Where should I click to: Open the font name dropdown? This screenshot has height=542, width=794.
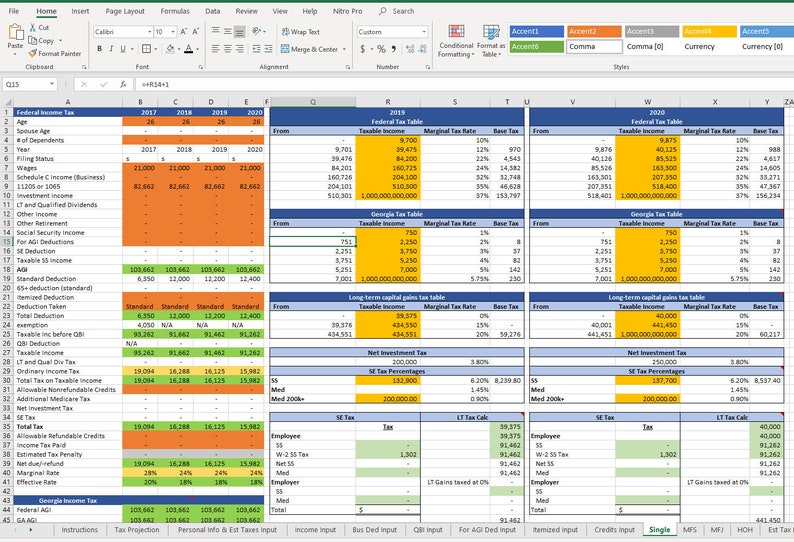tap(149, 31)
